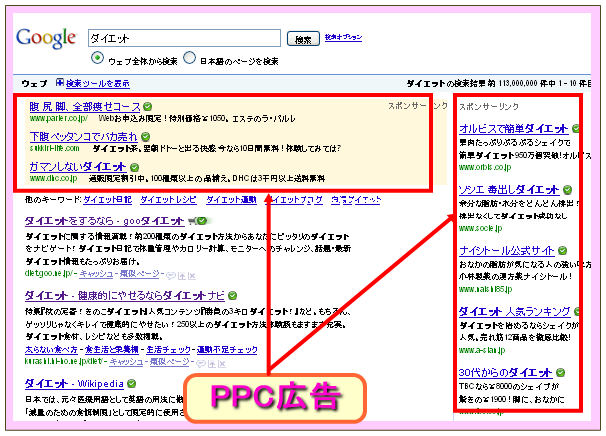
Task: Open the ウェブ tab label
Action: coord(34,83)
